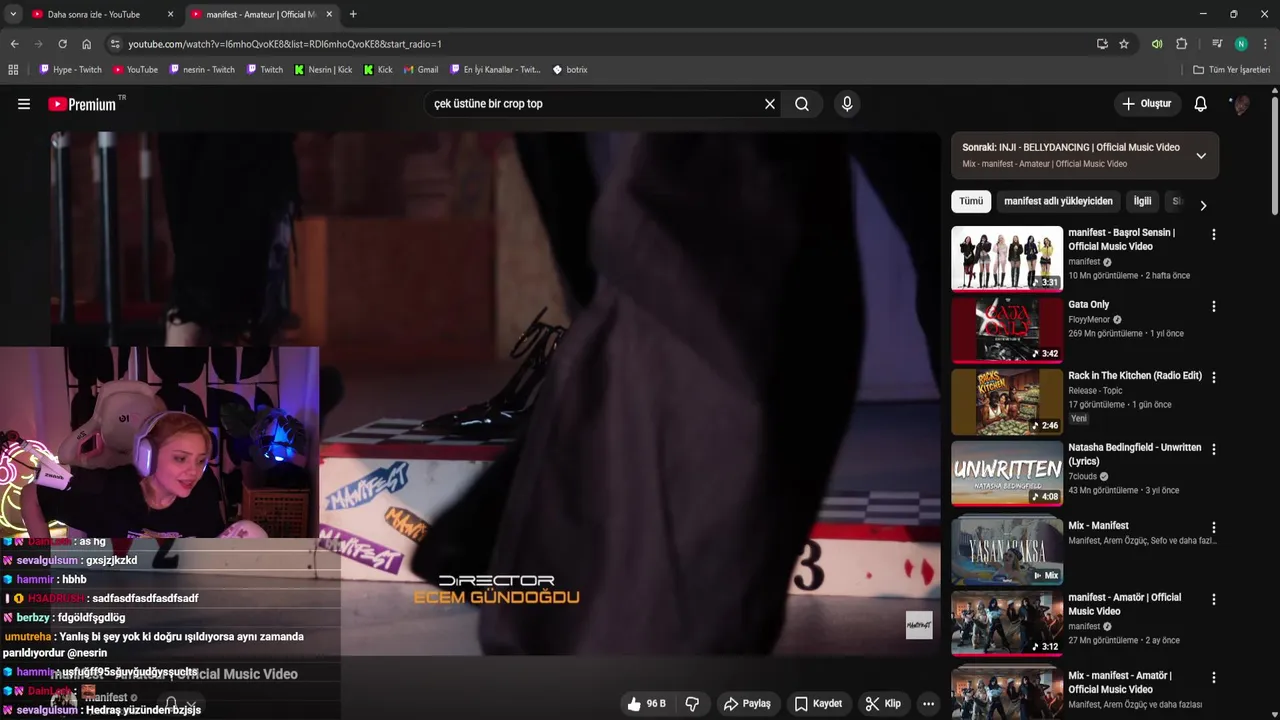Expand the Sonraki playlist queue panel
1280x720 pixels.
pos(1201,155)
